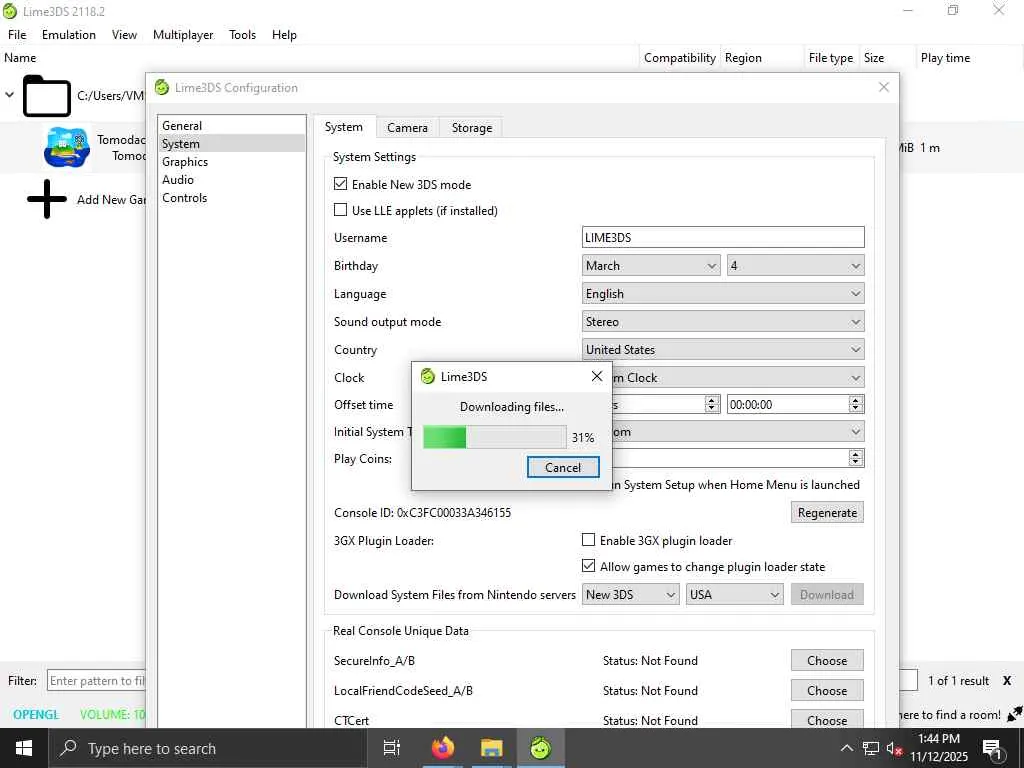The width and height of the screenshot is (1024, 768).
Task: Close the Lime3DS Configuration window
Action: [x=884, y=87]
